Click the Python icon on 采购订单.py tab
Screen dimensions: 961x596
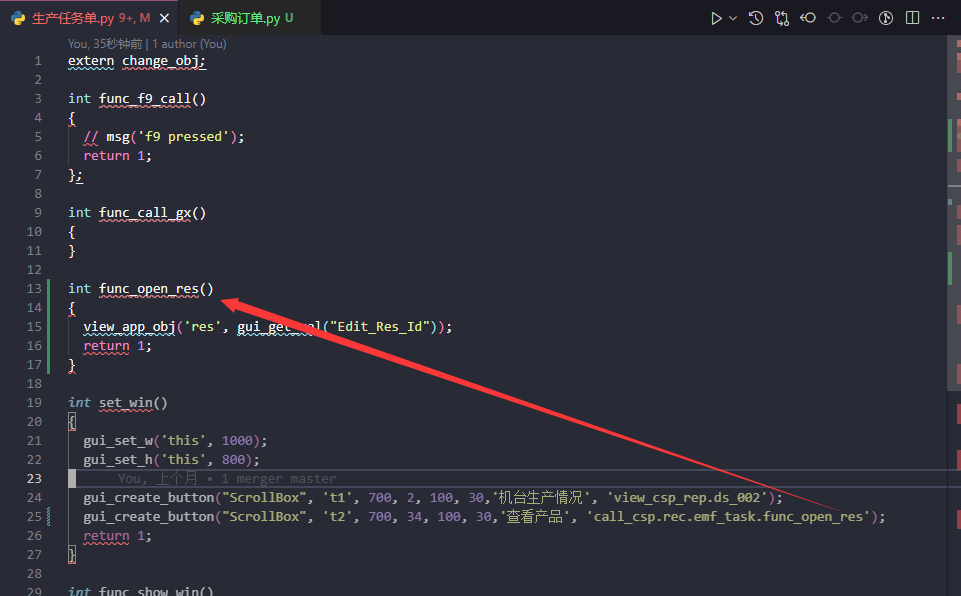pyautogui.click(x=197, y=18)
